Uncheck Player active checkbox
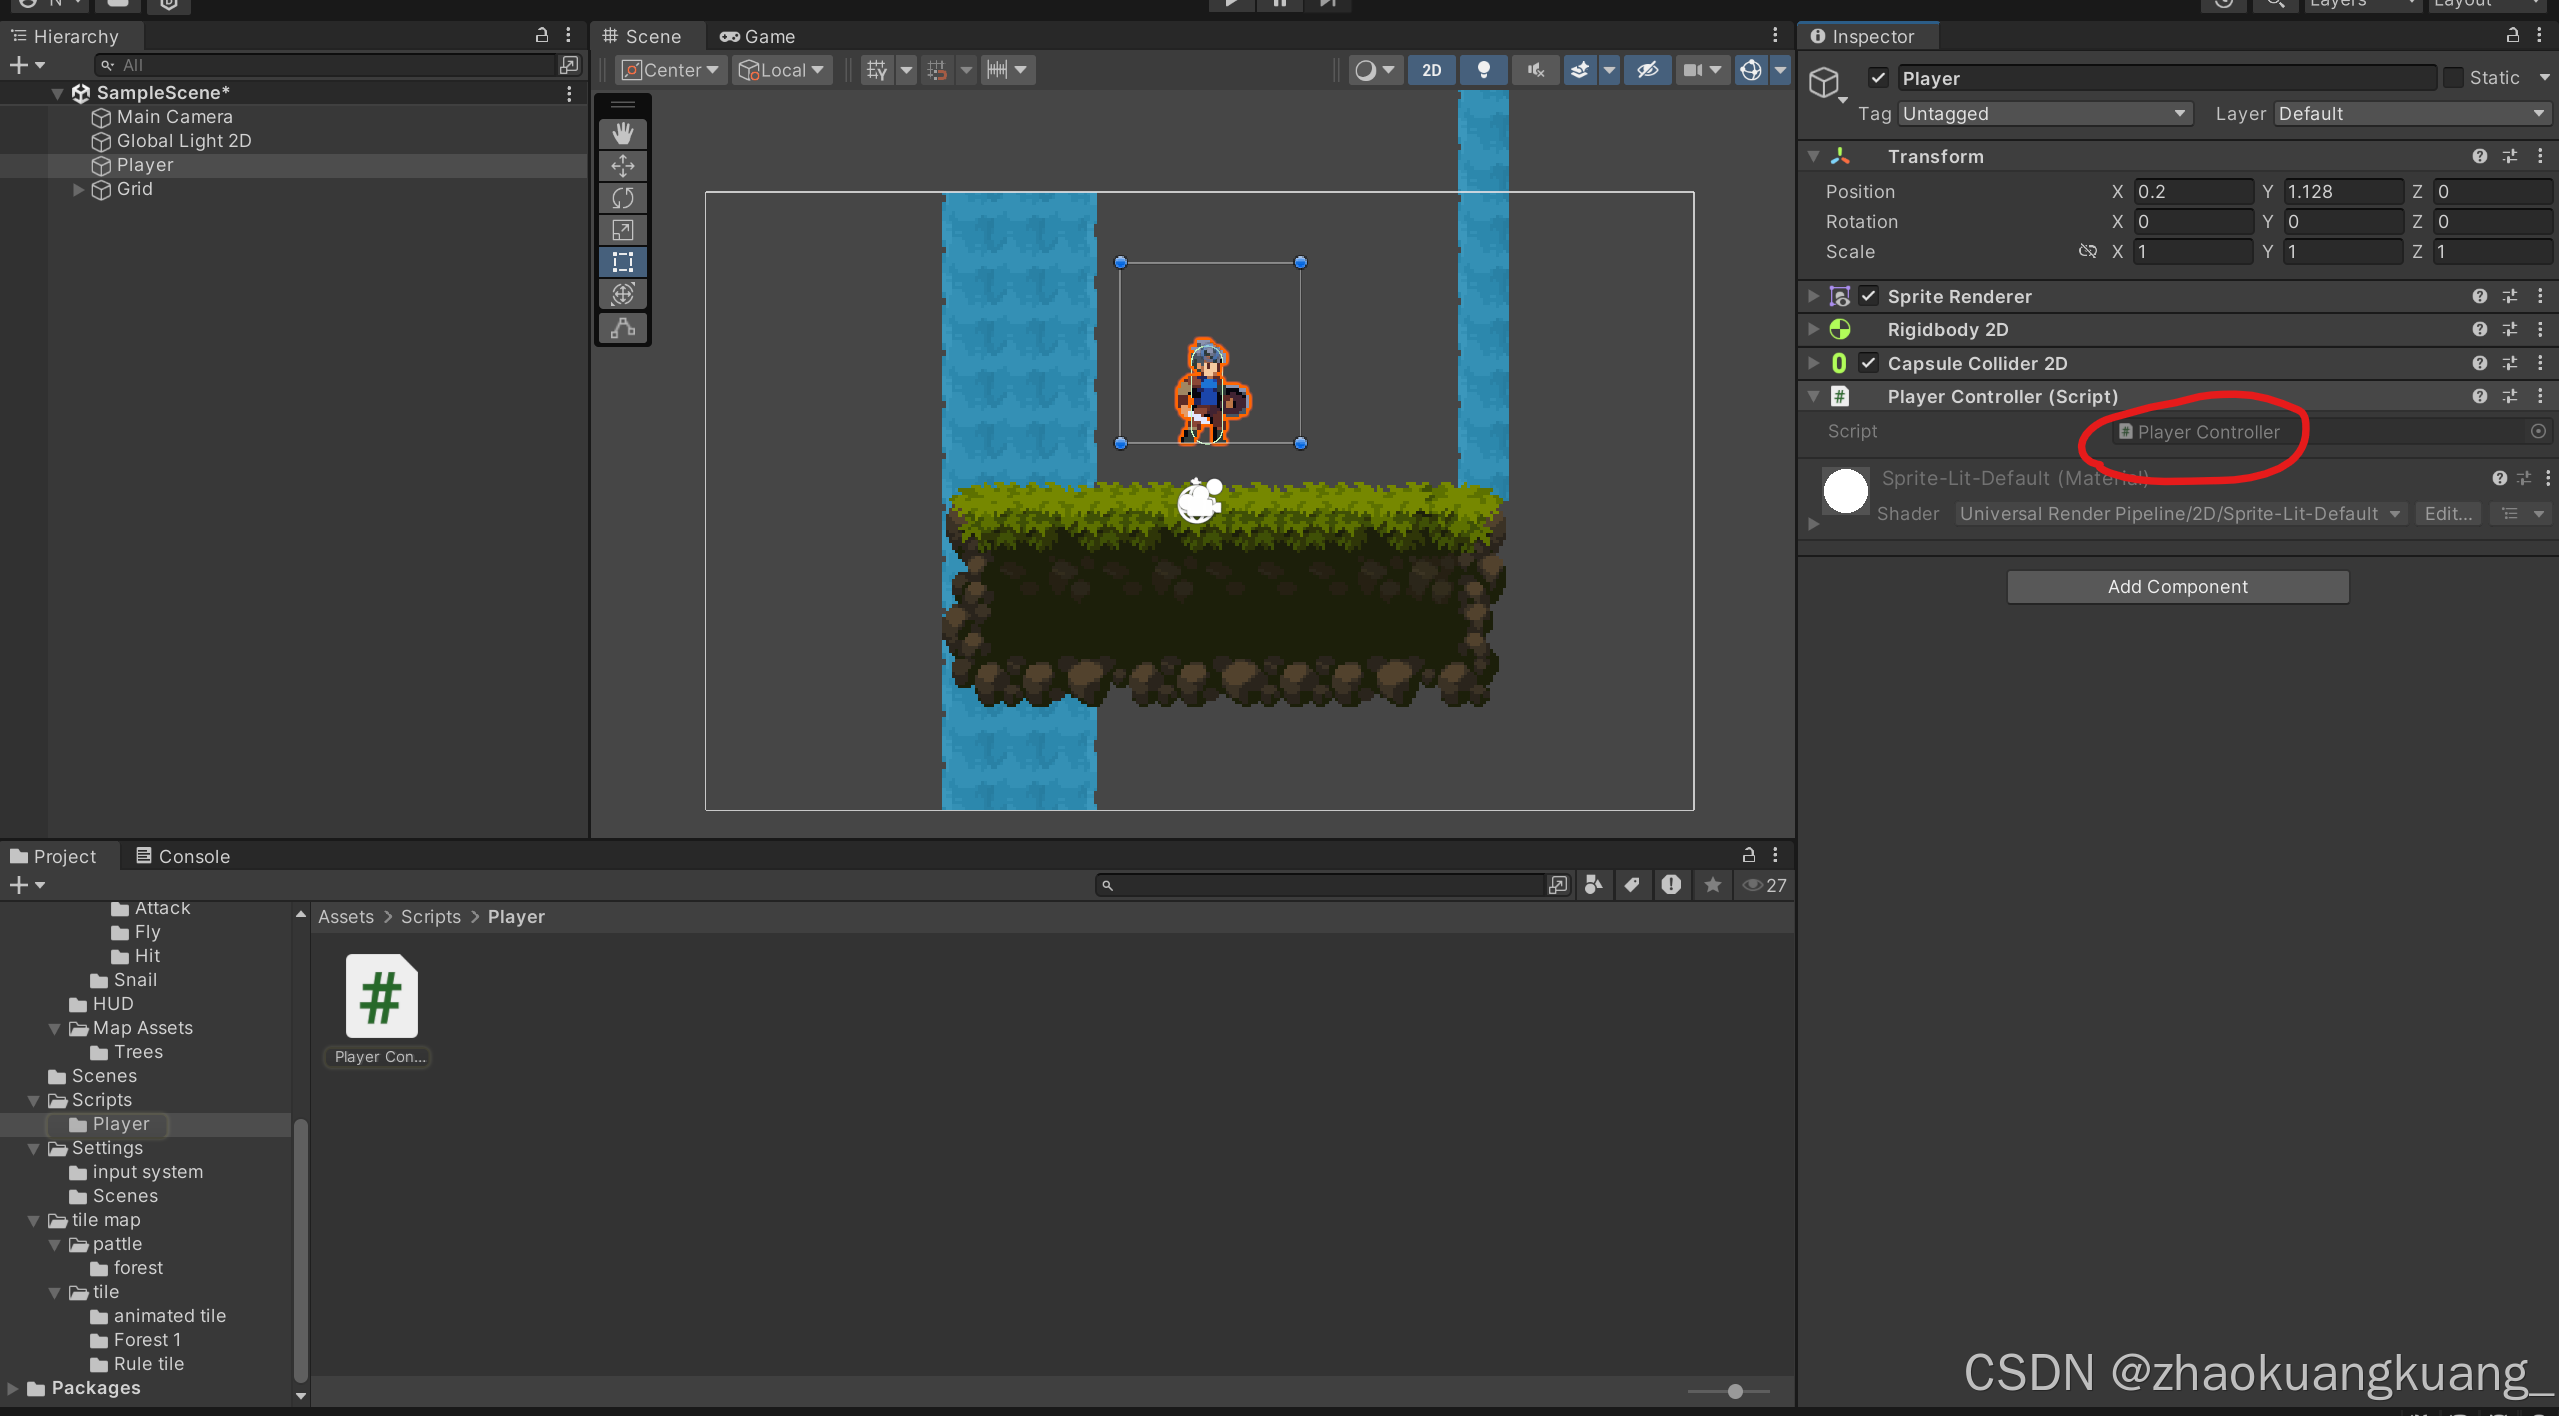The height and width of the screenshot is (1416, 2559). click(1878, 78)
